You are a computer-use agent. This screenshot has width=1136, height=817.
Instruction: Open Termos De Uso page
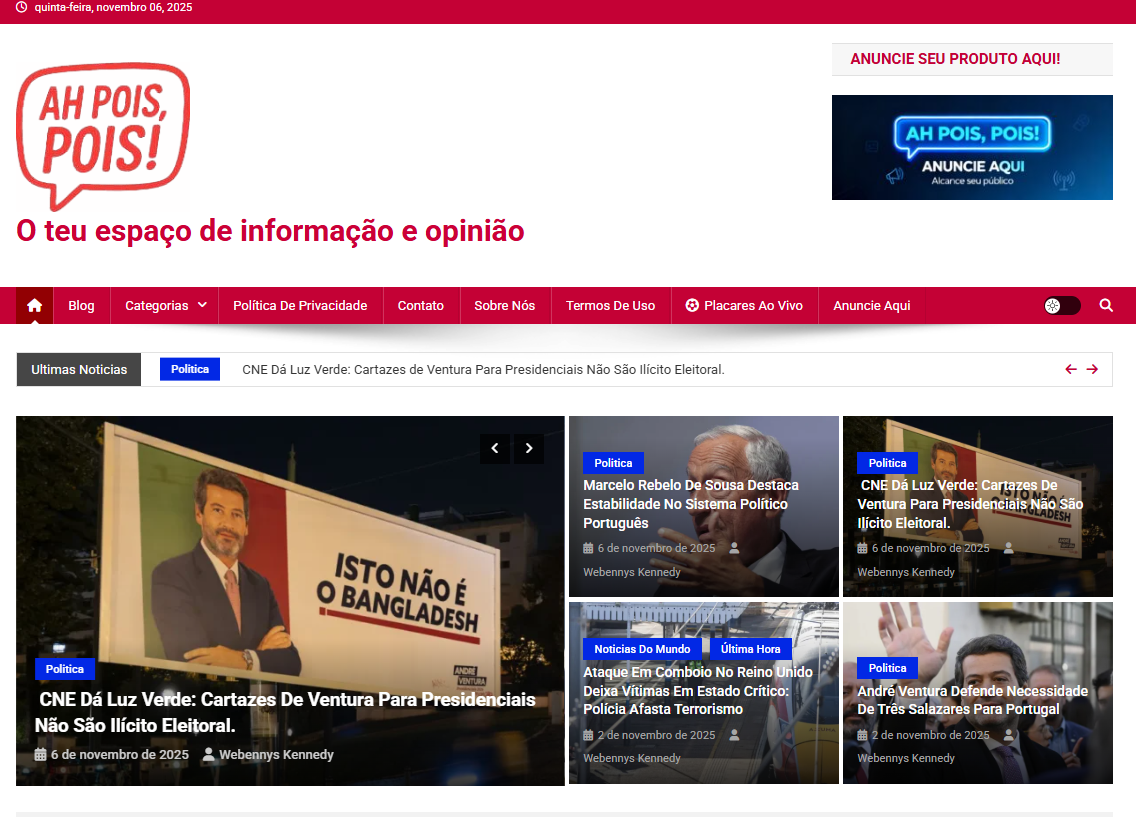610,306
